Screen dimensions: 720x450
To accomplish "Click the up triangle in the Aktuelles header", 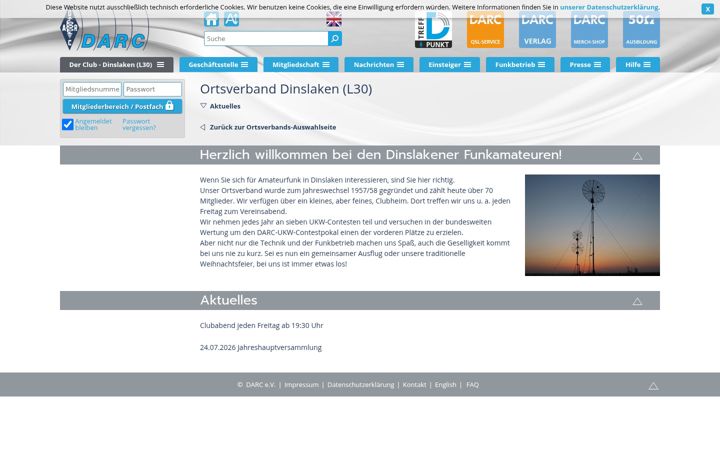I will (637, 302).
